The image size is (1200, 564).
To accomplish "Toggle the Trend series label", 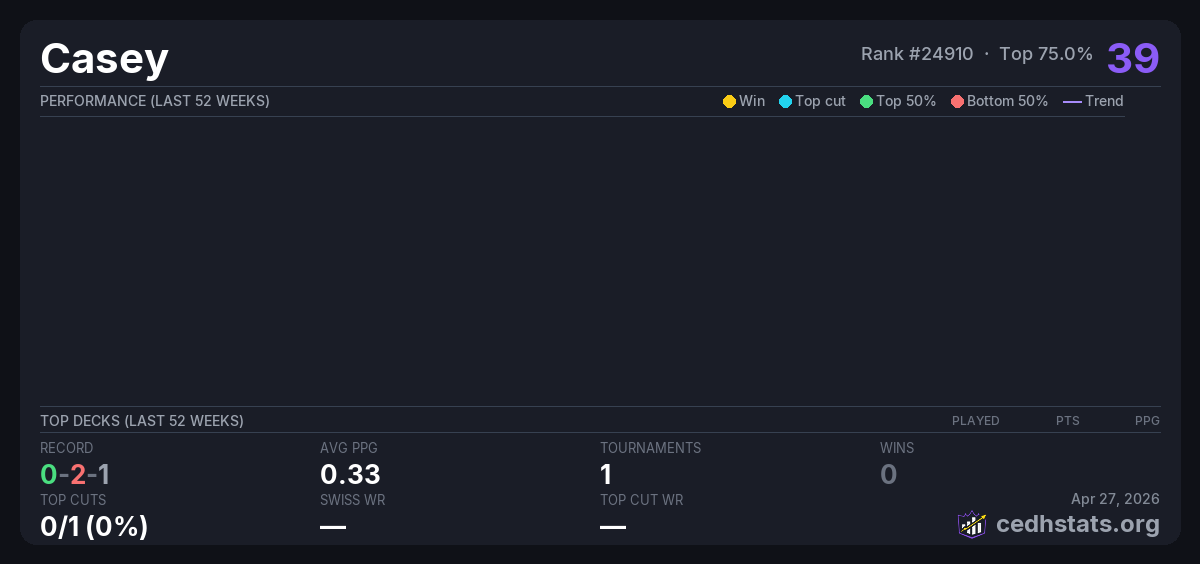I will click(1104, 101).
